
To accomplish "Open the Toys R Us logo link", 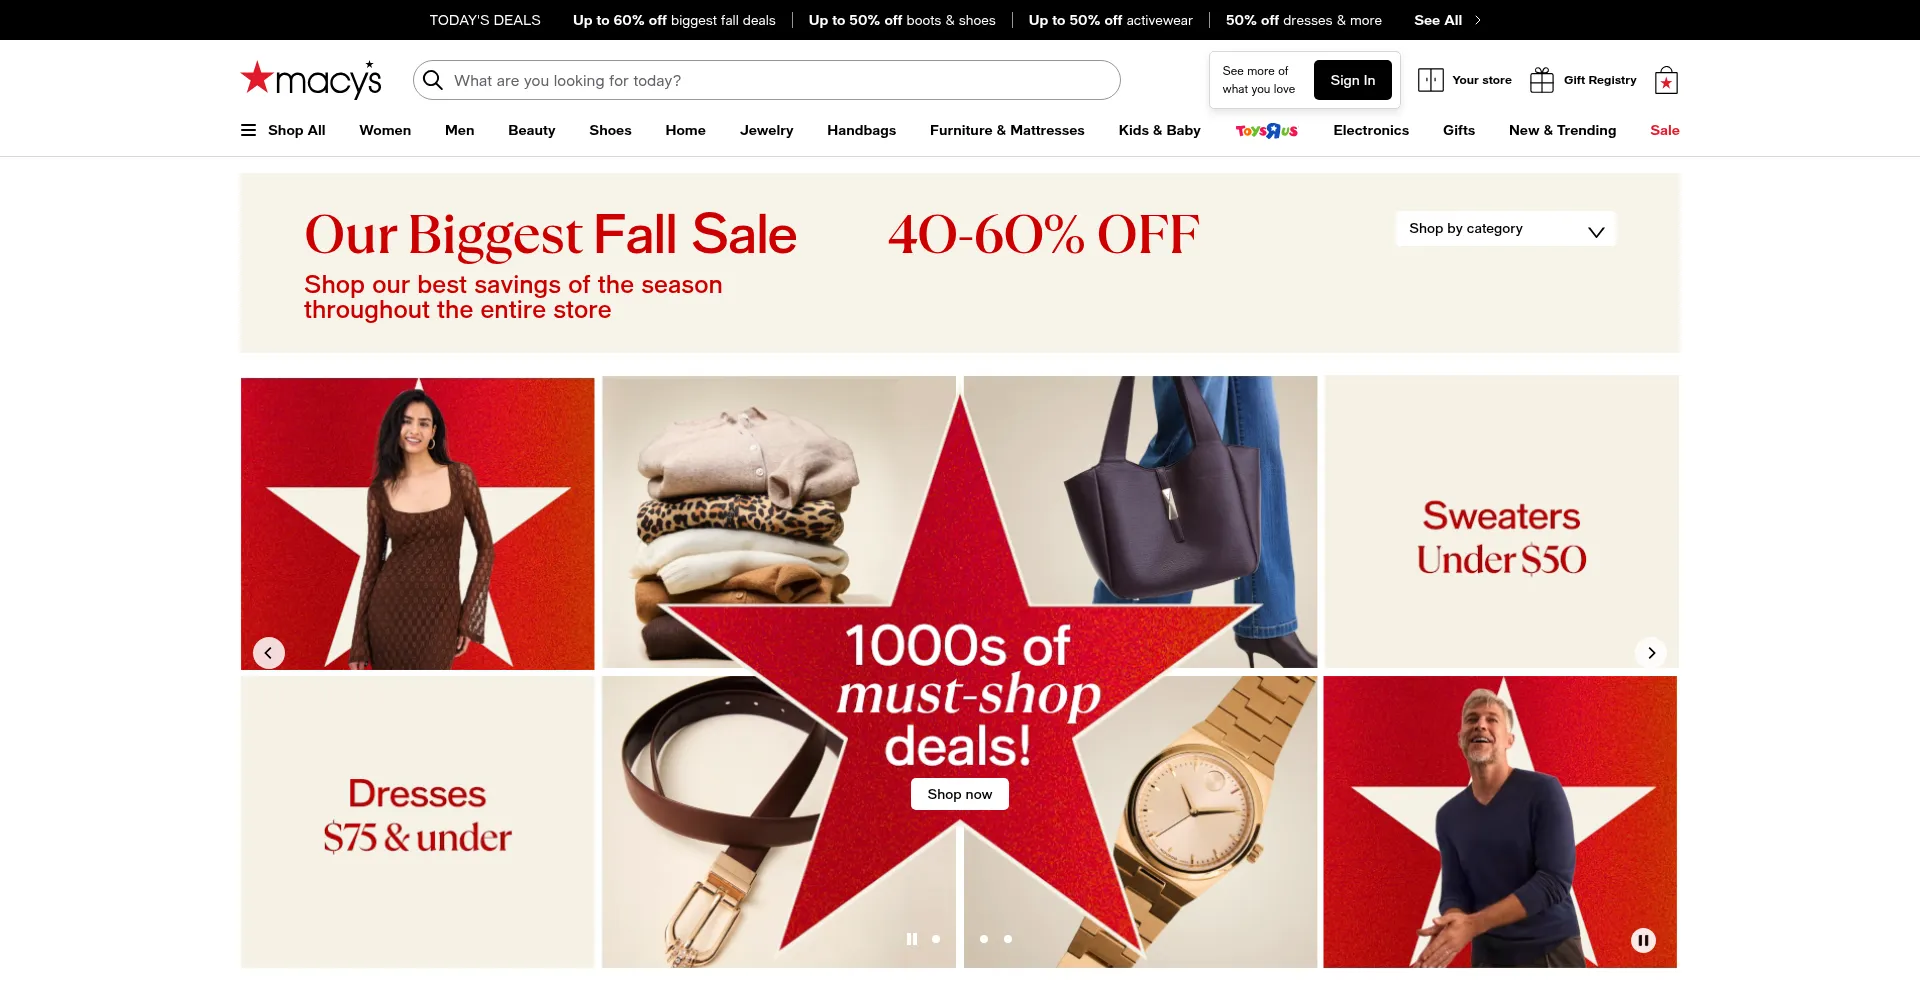I will [1267, 130].
